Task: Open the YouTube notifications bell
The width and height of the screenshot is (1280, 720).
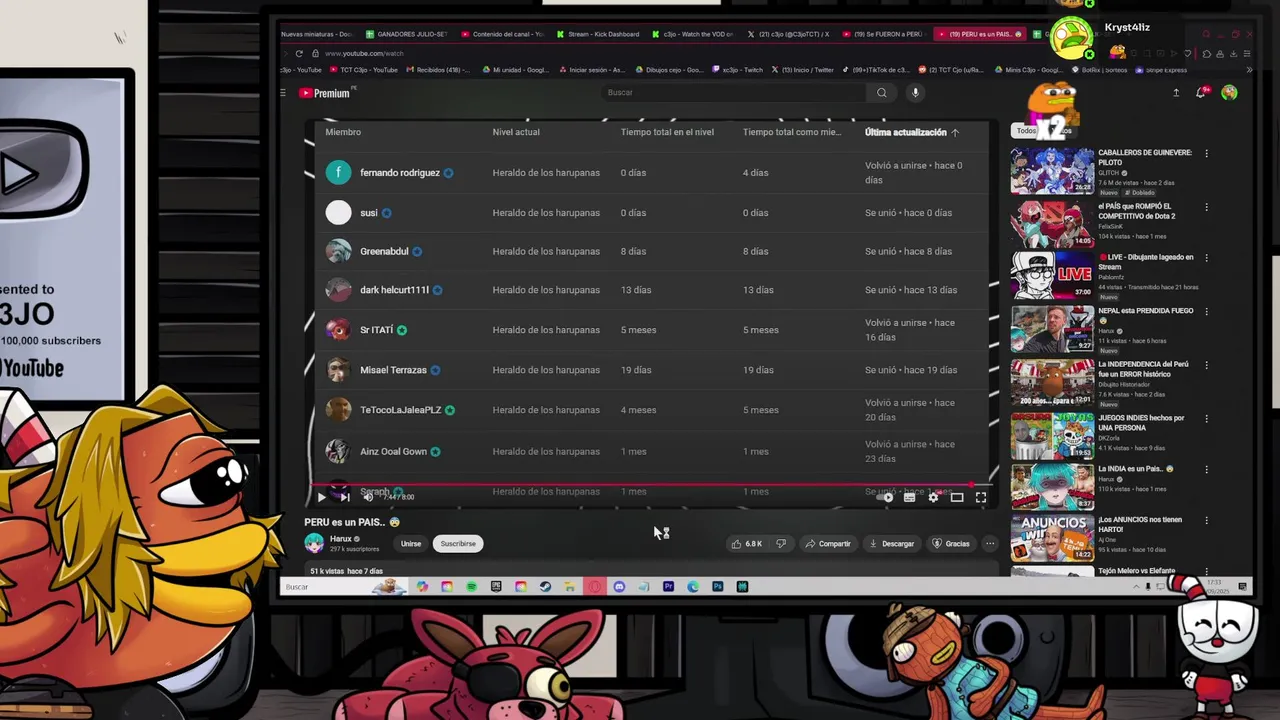Action: [x=1201, y=93]
